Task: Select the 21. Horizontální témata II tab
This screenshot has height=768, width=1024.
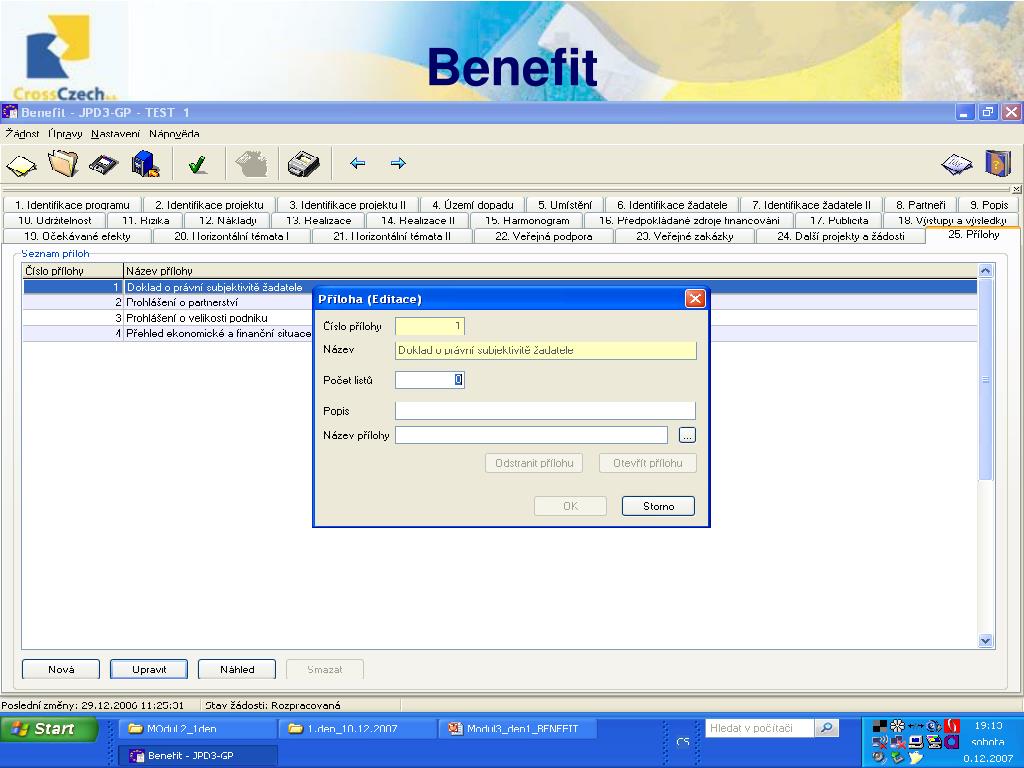Action: [x=392, y=236]
